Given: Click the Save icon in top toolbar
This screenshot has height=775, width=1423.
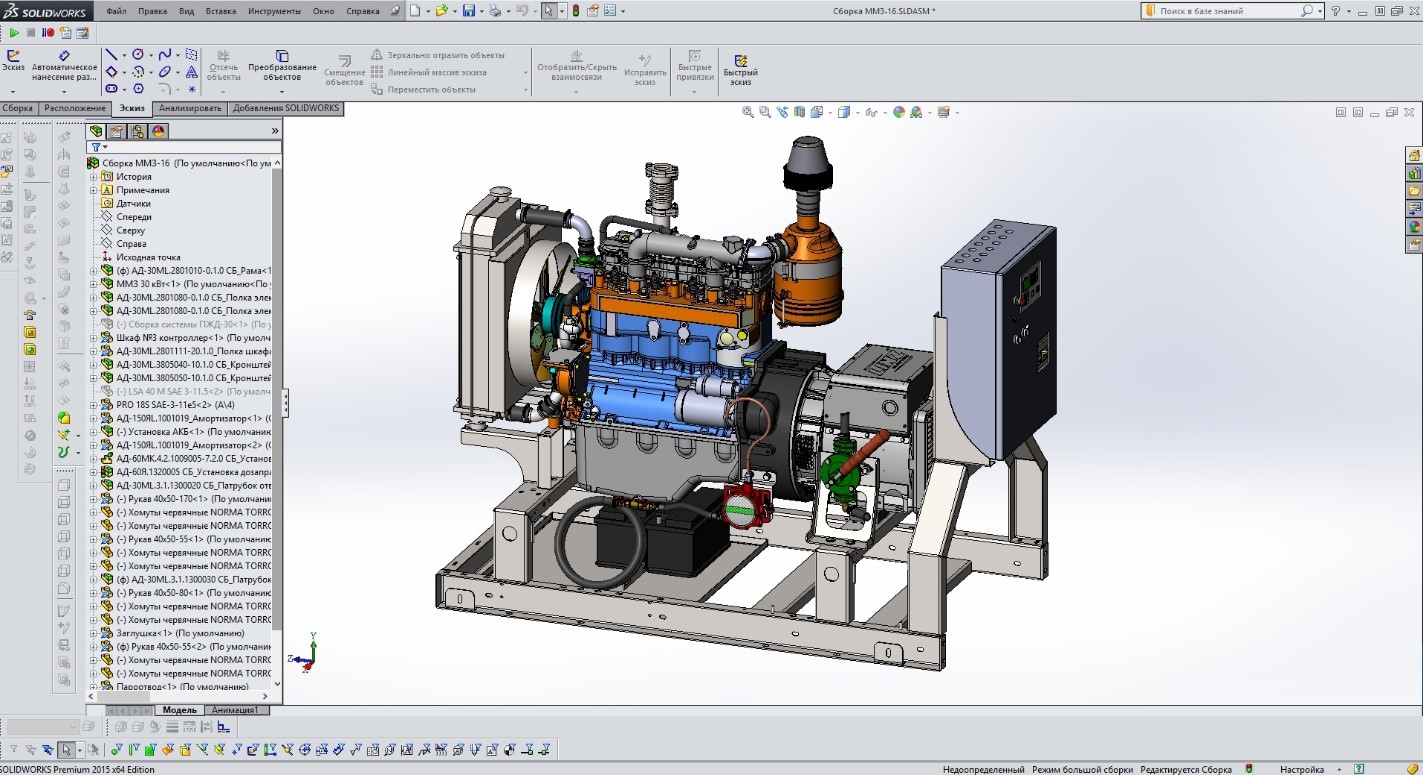Looking at the screenshot, I should tap(468, 11).
